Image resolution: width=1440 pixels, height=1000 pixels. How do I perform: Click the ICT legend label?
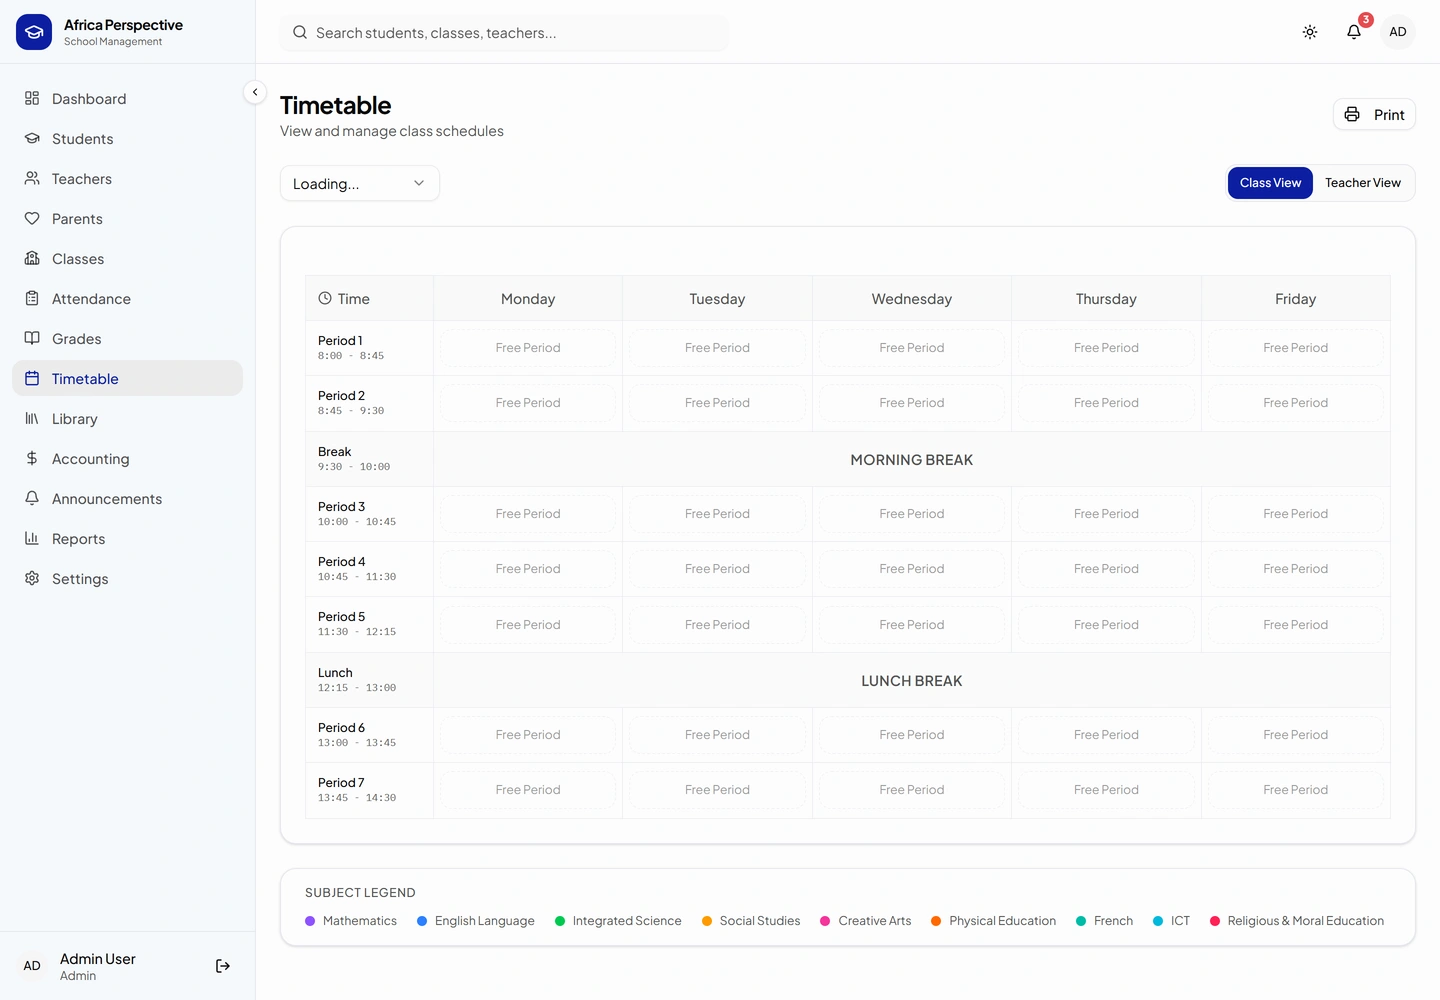pos(1180,921)
